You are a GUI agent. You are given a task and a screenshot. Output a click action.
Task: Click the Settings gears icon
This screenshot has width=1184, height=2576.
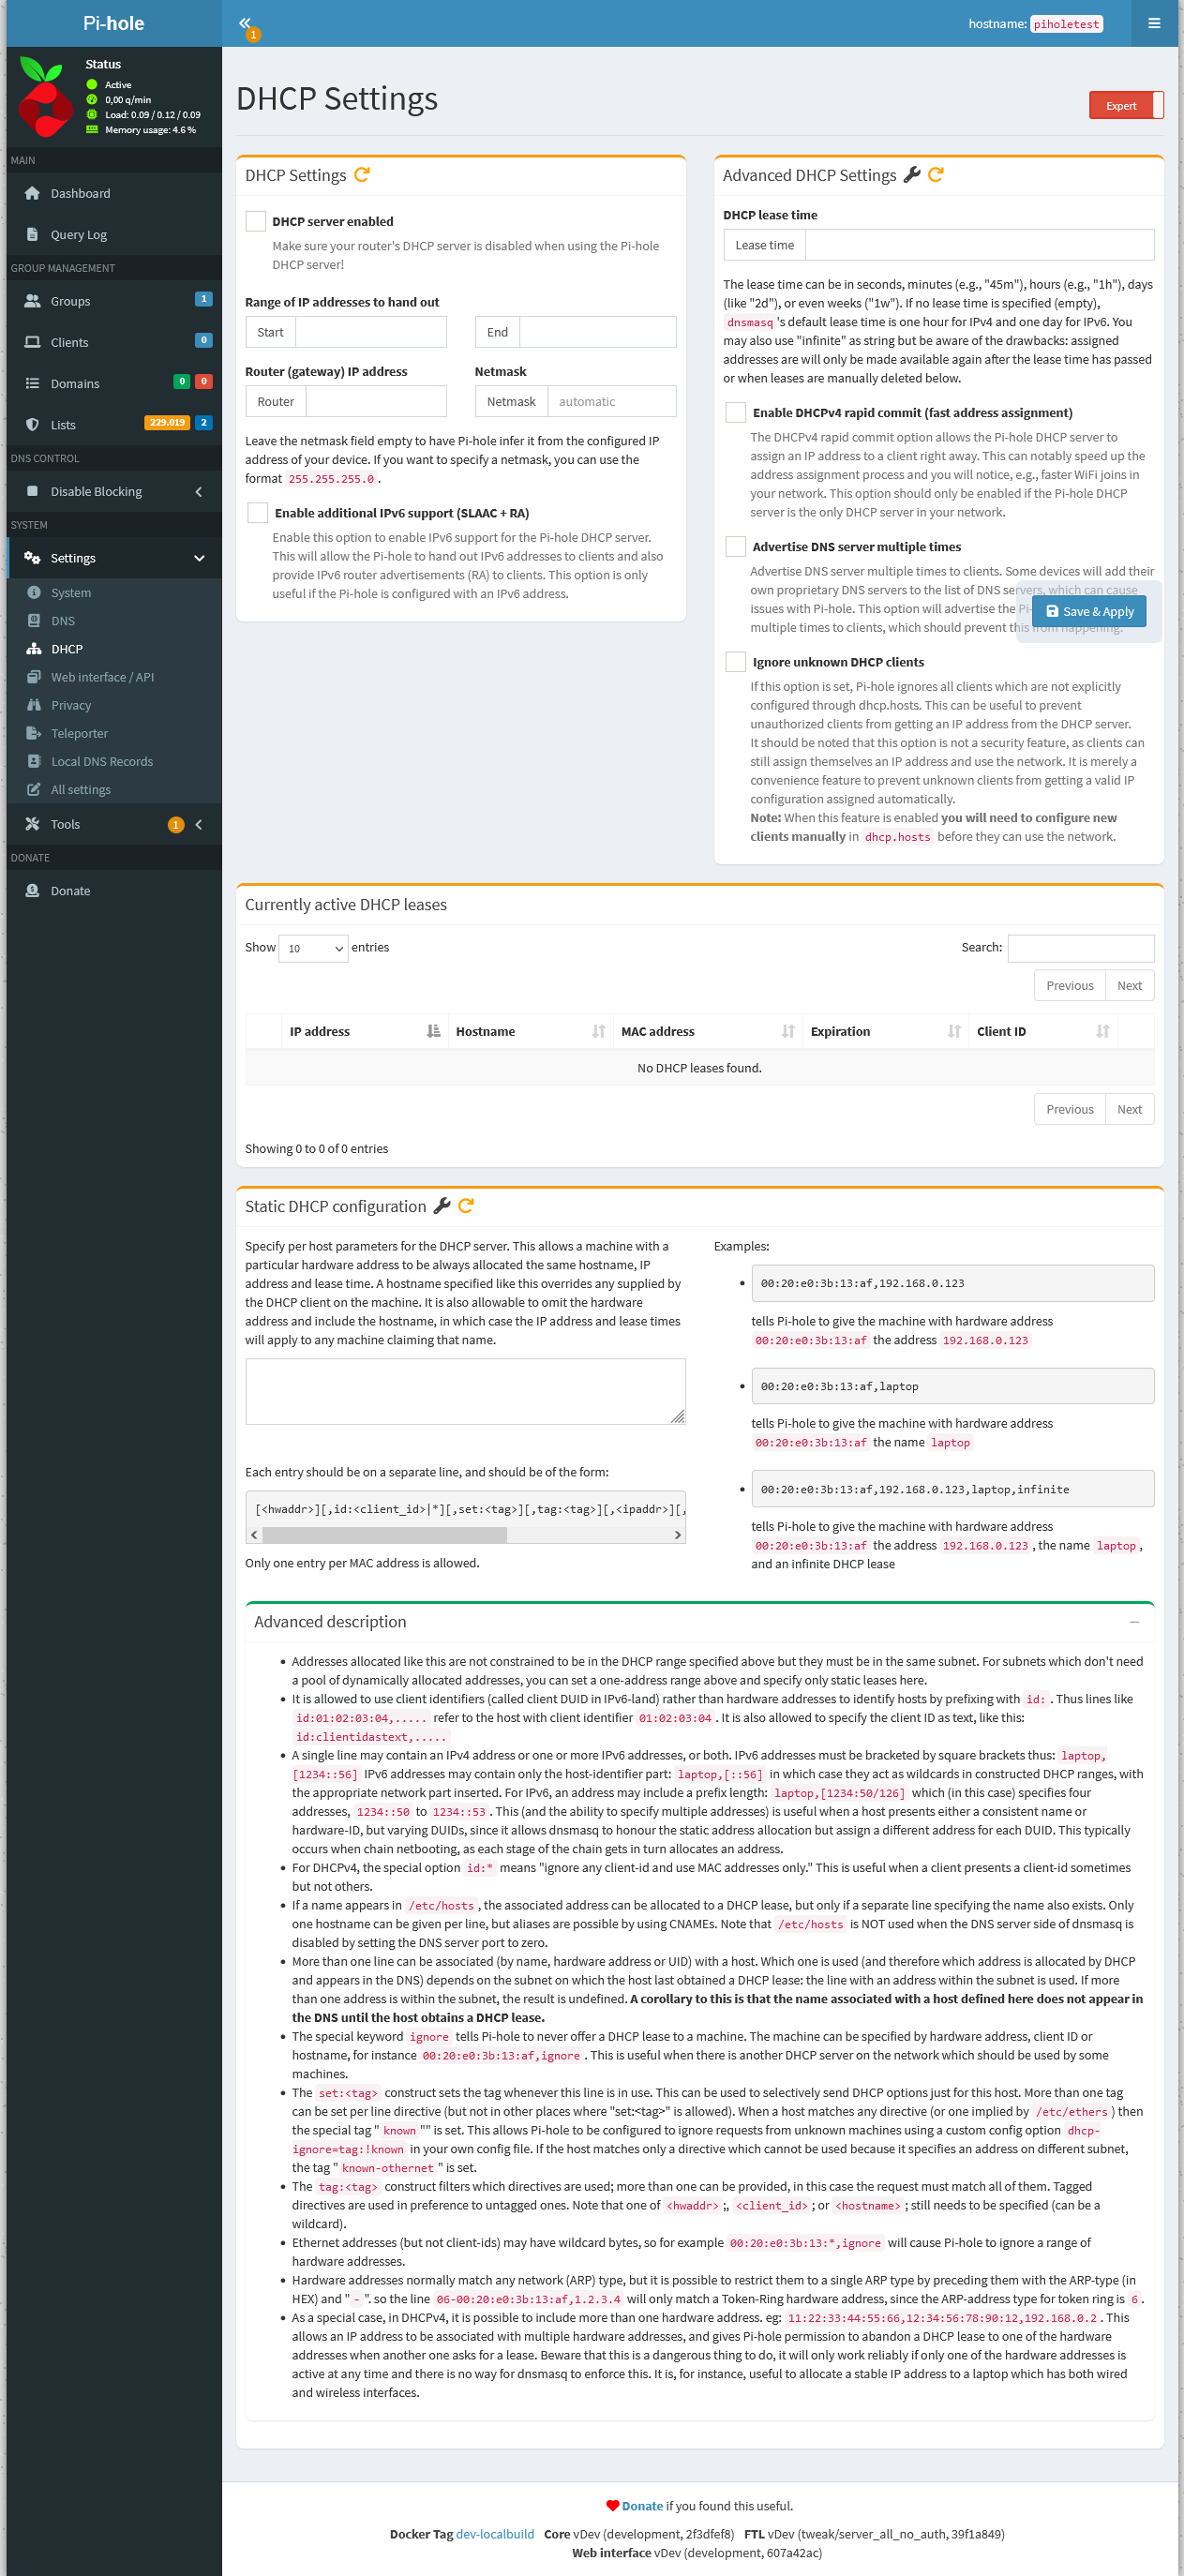32,558
